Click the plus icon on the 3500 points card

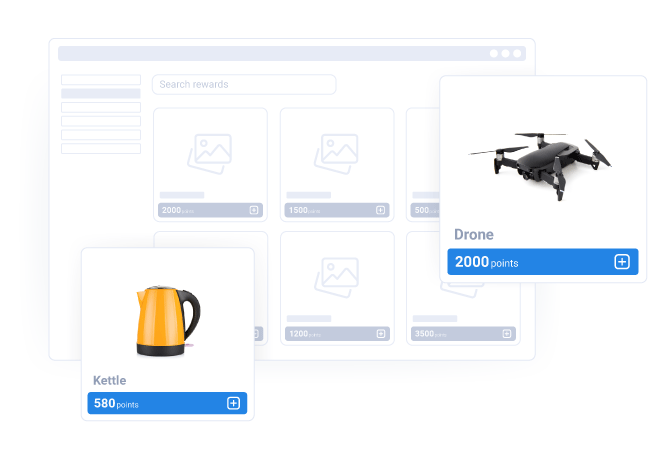(506, 333)
